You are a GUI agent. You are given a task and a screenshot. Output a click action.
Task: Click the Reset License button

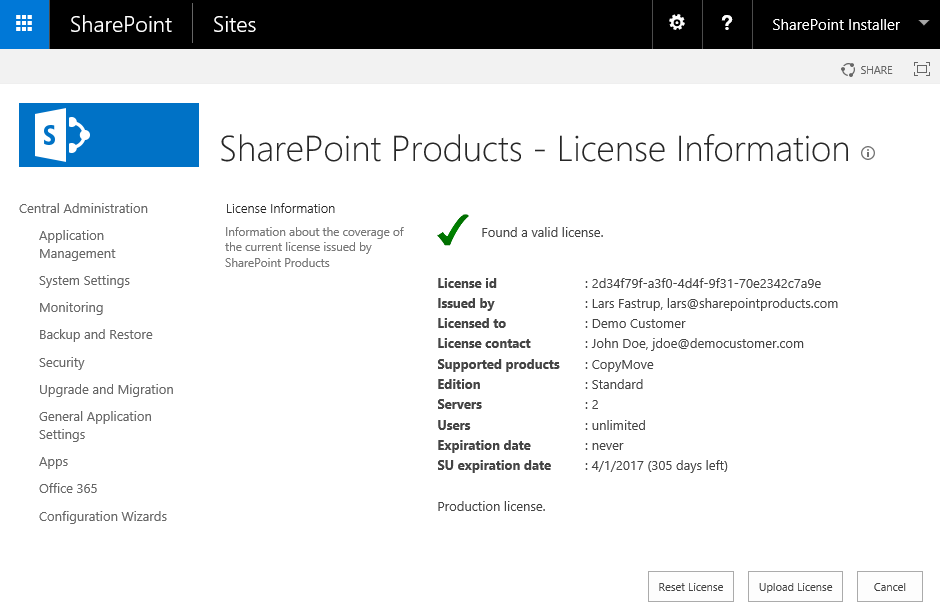click(x=690, y=586)
